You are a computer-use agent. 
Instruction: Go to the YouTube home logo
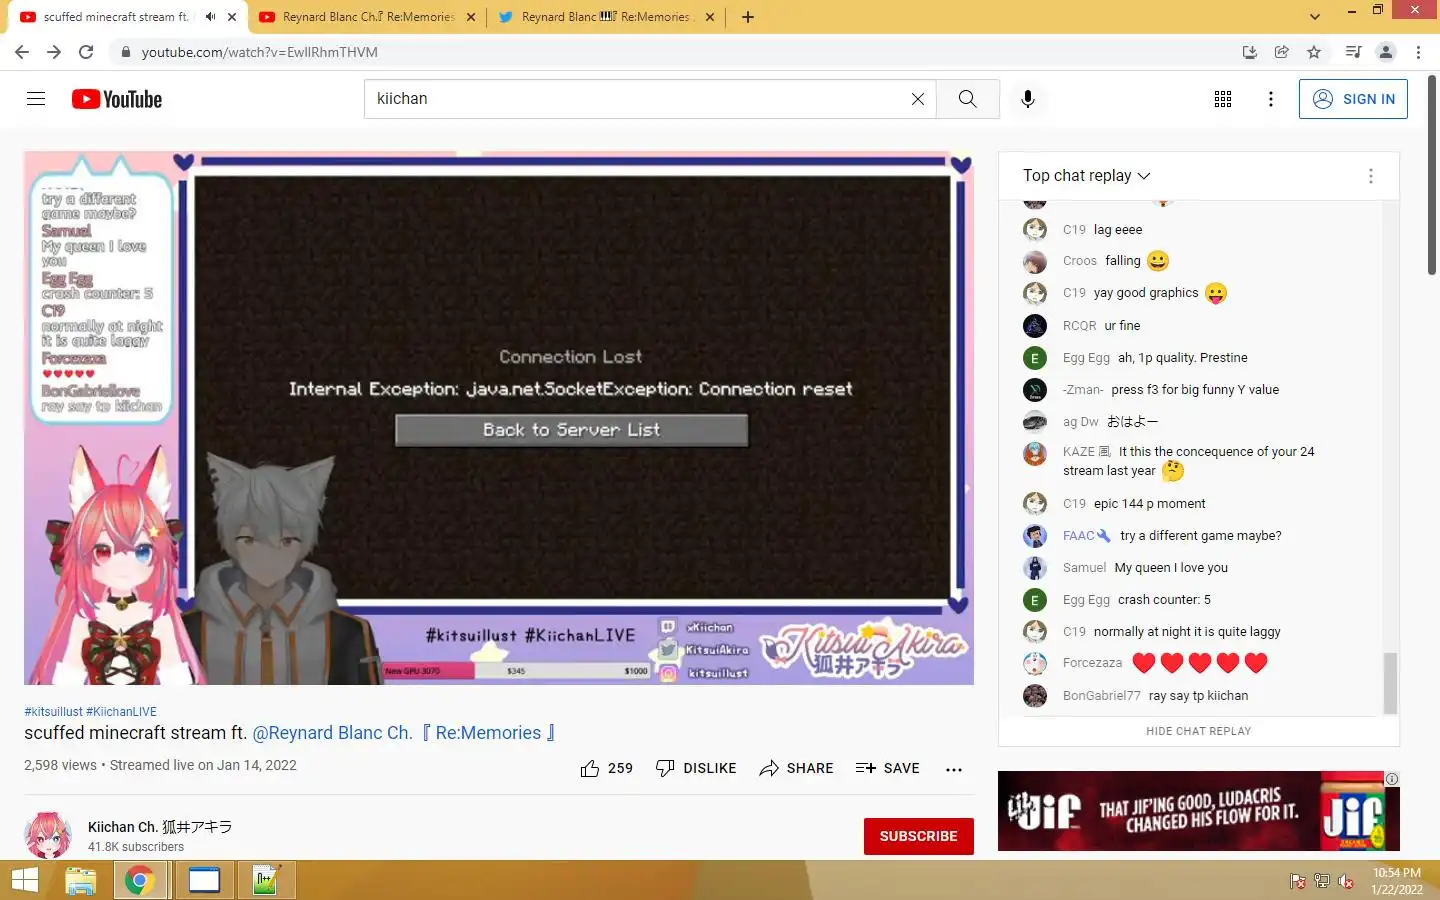(117, 99)
